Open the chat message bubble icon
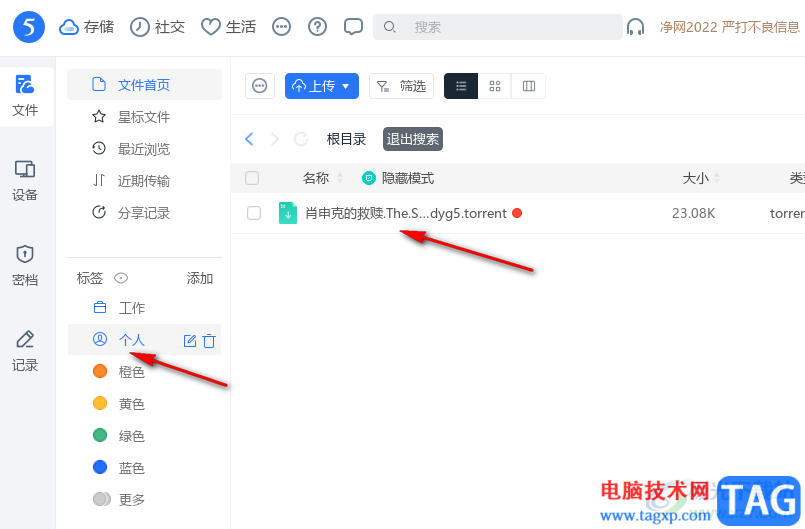Viewport: 805px width, 529px height. [353, 27]
